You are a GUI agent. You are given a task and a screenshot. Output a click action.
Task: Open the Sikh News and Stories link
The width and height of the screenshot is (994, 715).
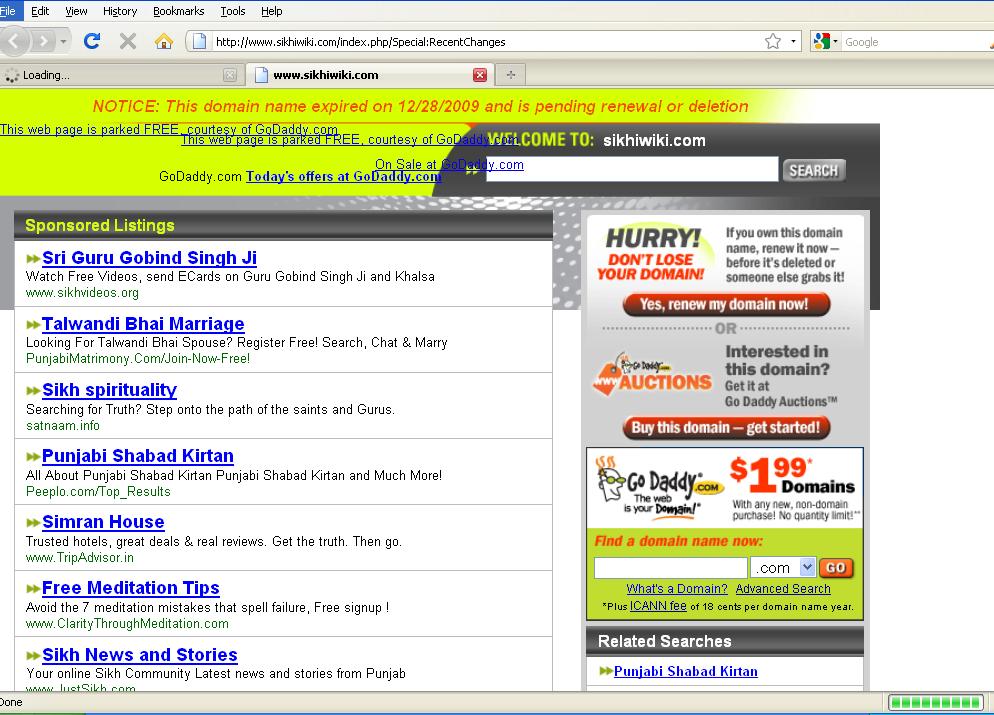[x=140, y=654]
